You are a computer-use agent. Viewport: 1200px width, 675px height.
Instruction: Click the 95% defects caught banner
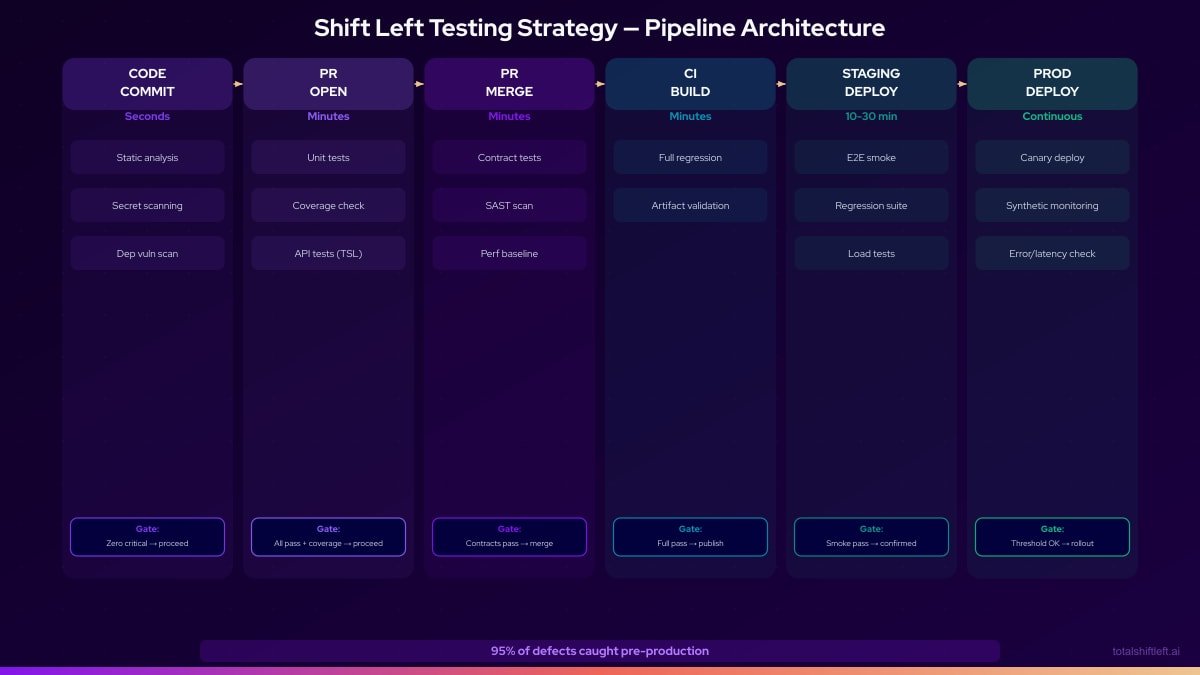pos(600,651)
